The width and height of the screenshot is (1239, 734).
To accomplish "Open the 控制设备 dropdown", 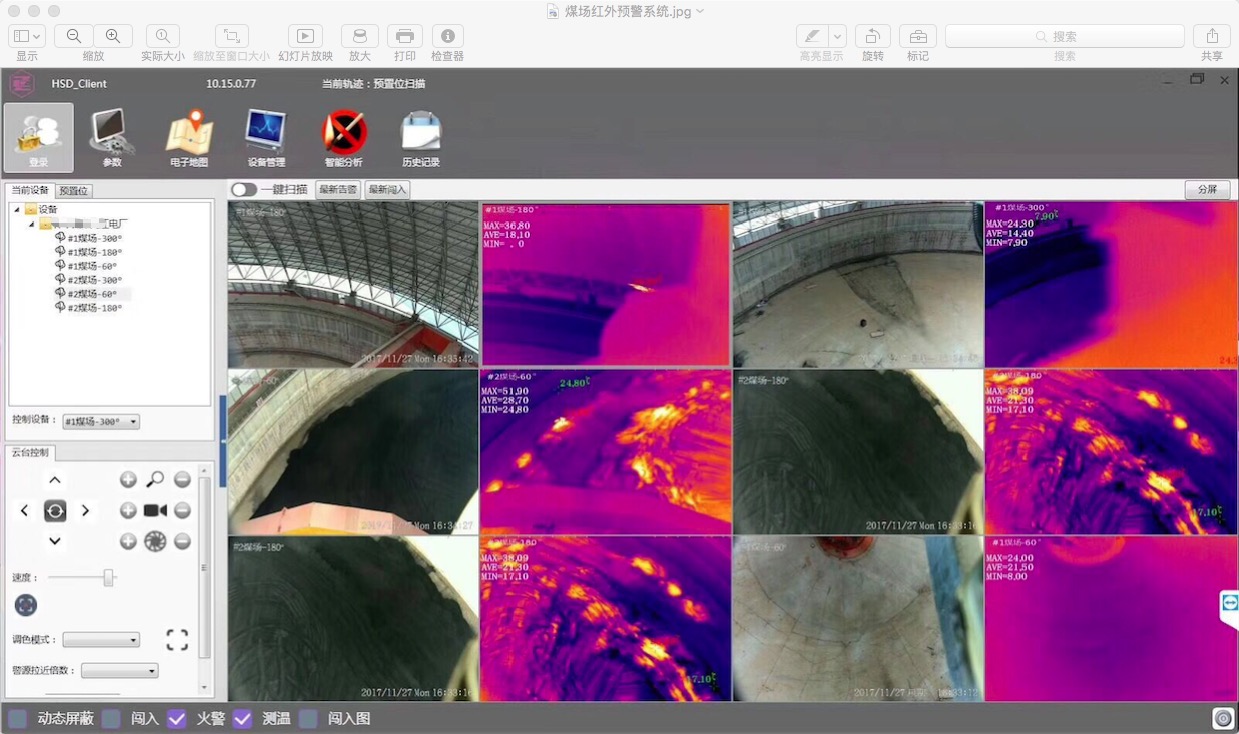I will coord(101,422).
